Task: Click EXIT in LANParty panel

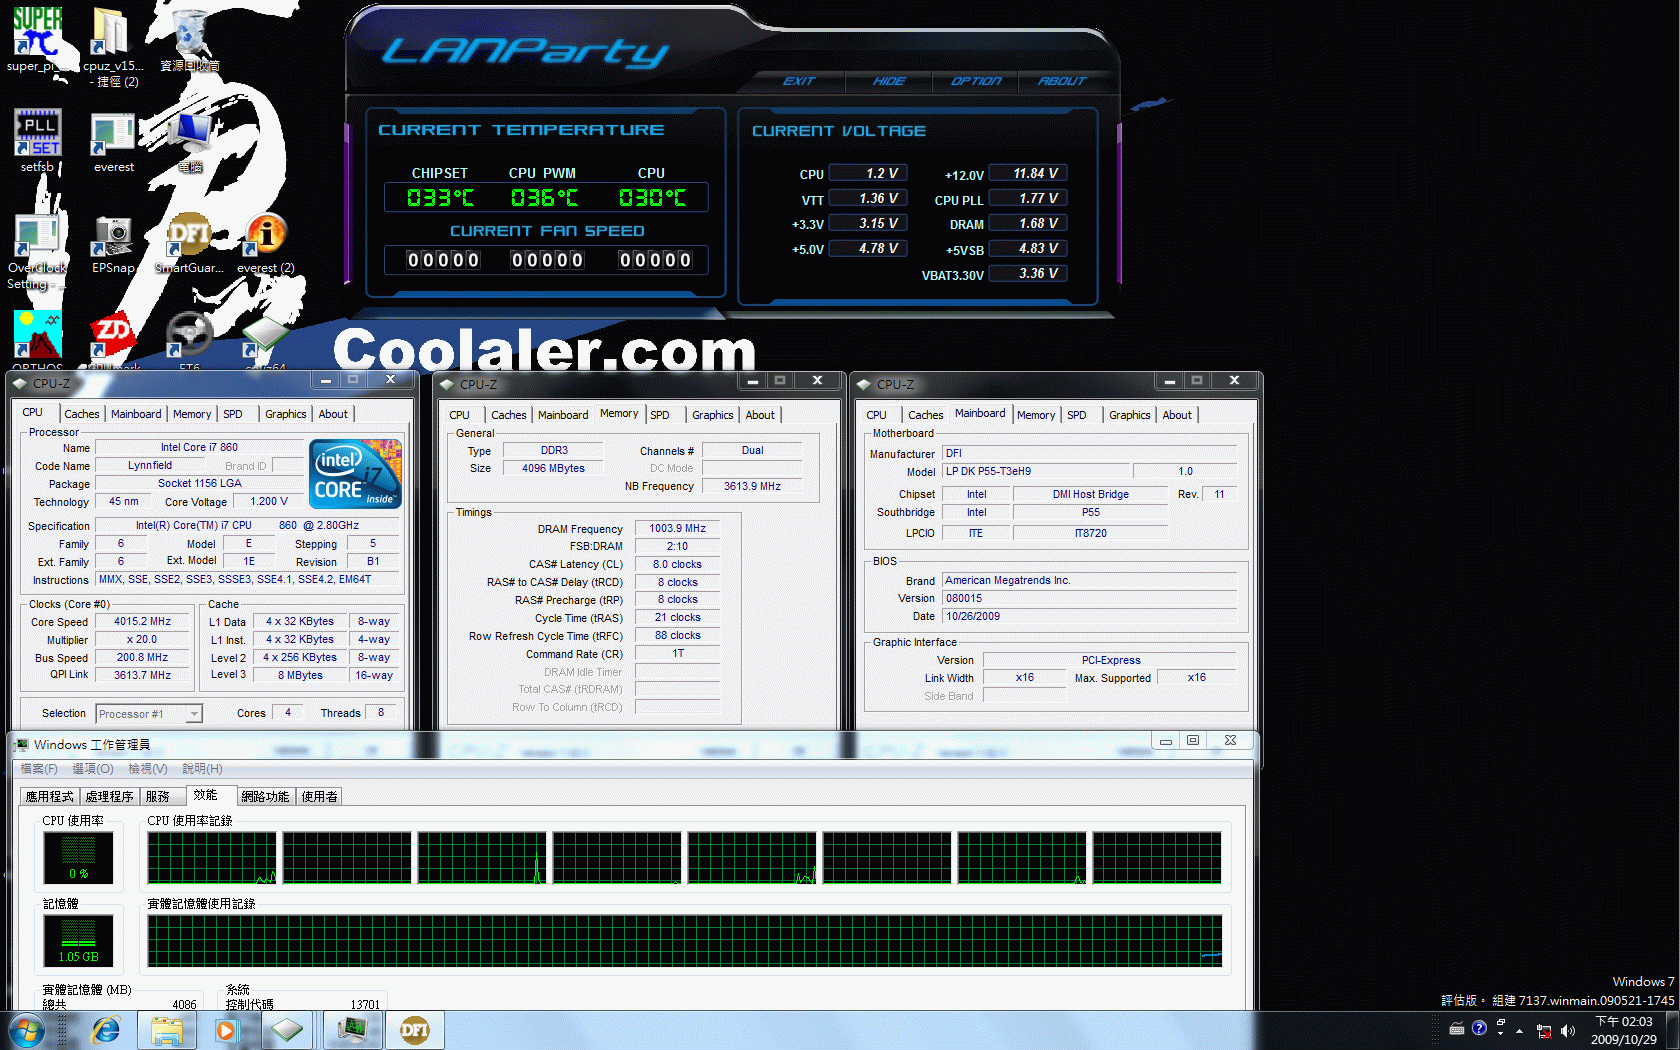Action: pos(799,81)
